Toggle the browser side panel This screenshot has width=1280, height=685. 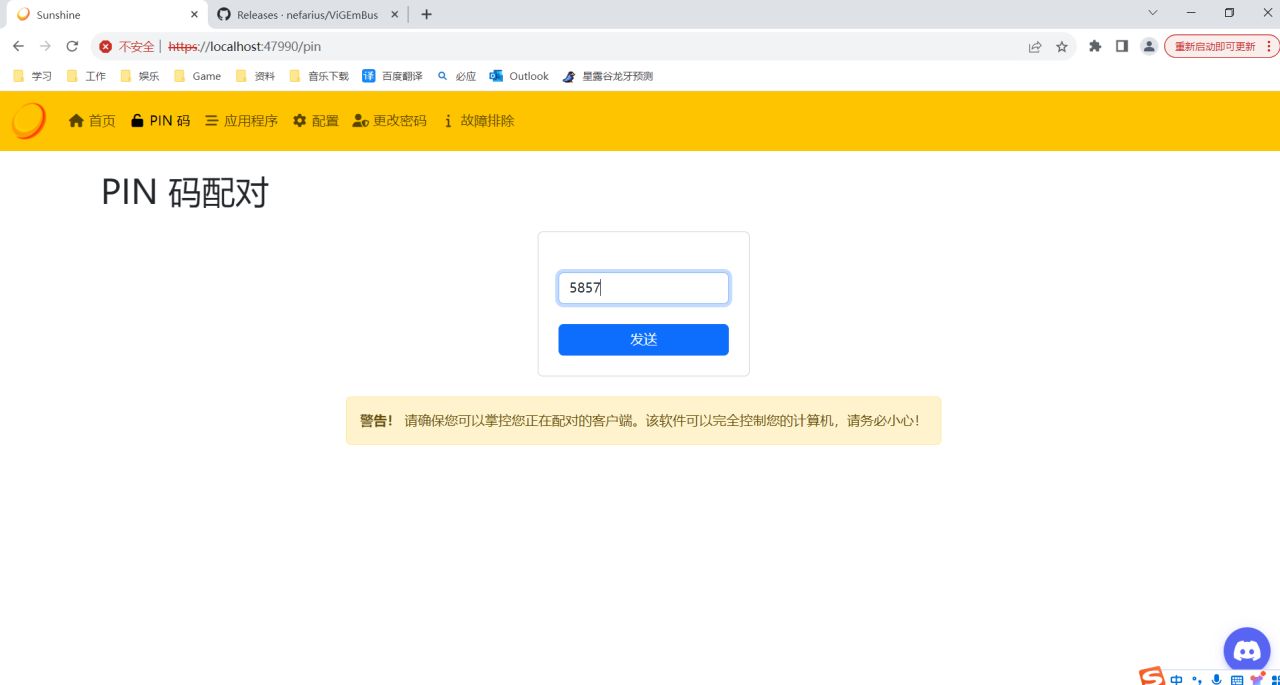point(1122,46)
